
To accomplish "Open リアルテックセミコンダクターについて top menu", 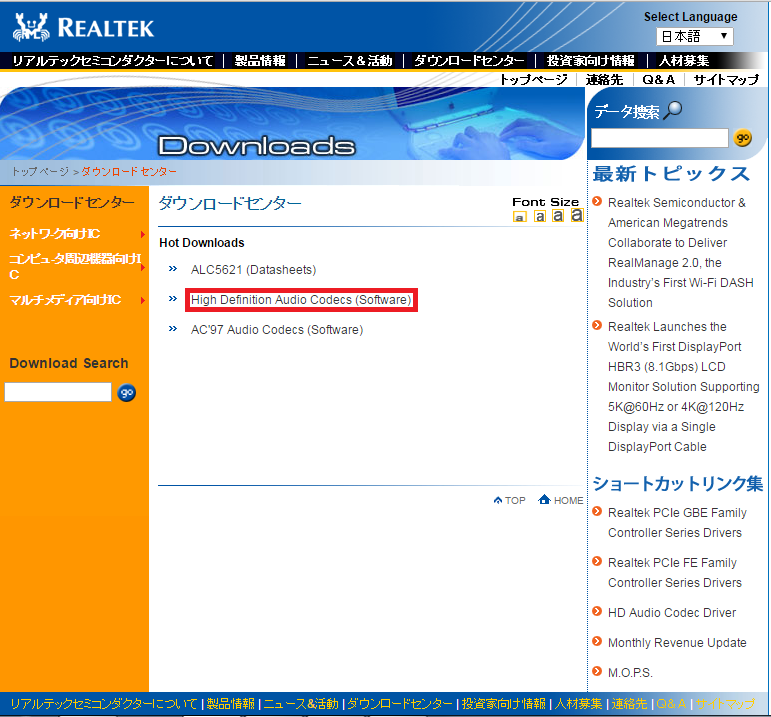I will [x=113, y=61].
